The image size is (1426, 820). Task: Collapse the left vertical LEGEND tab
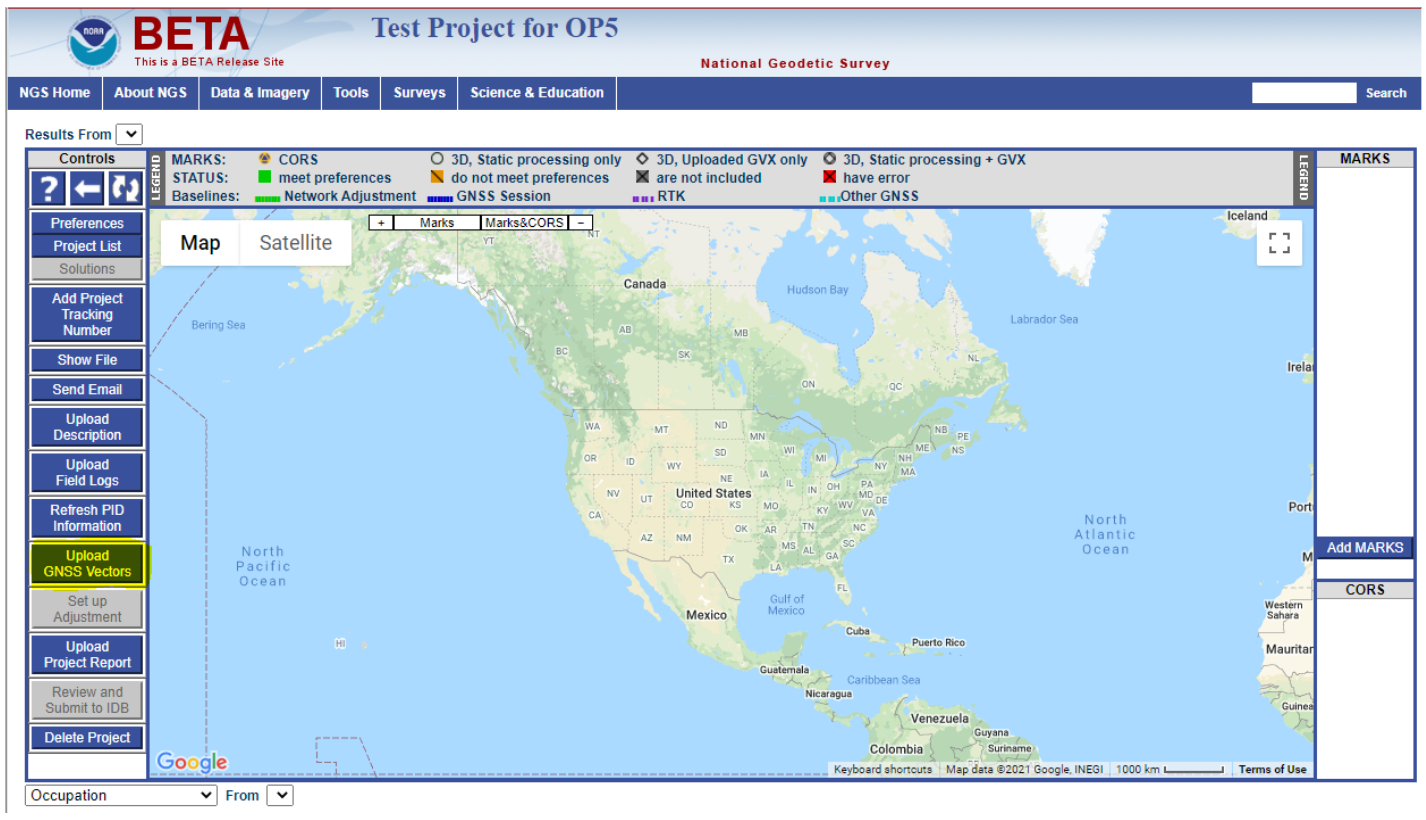point(156,178)
